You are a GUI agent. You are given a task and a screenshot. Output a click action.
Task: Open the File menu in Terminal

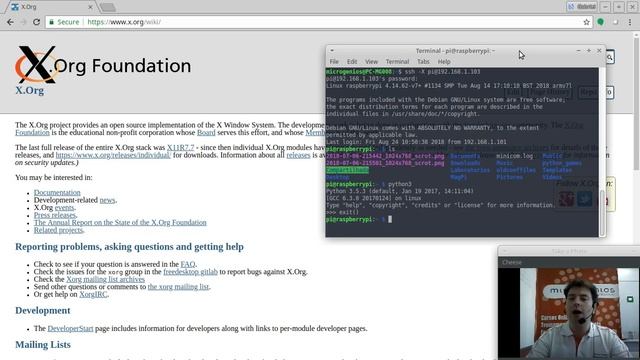tap(334, 62)
